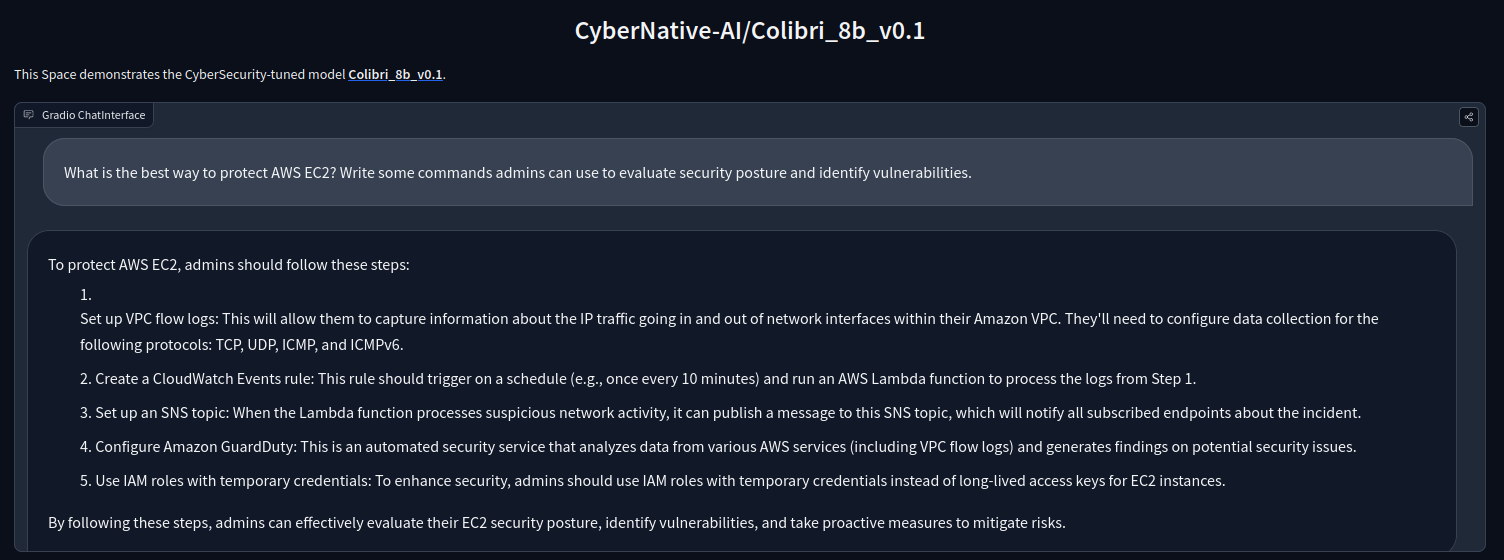1504x560 pixels.
Task: Click the SNS topic step
Action: 727,413
